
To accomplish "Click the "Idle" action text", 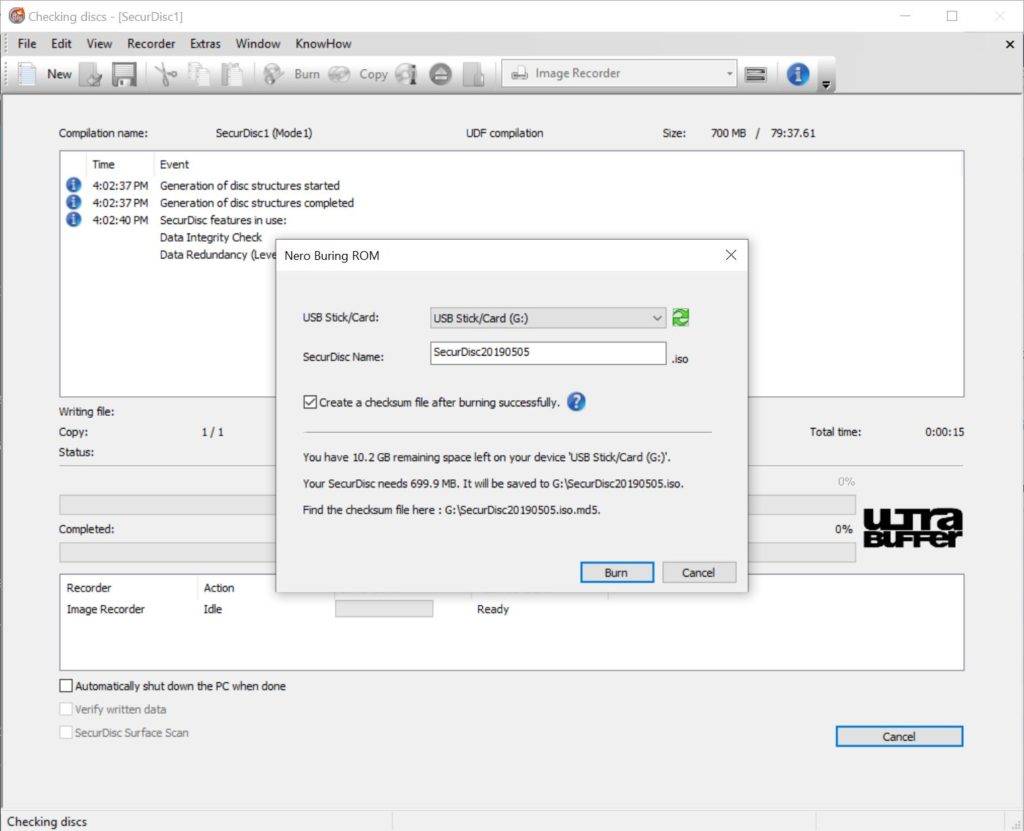I will click(x=212, y=609).
